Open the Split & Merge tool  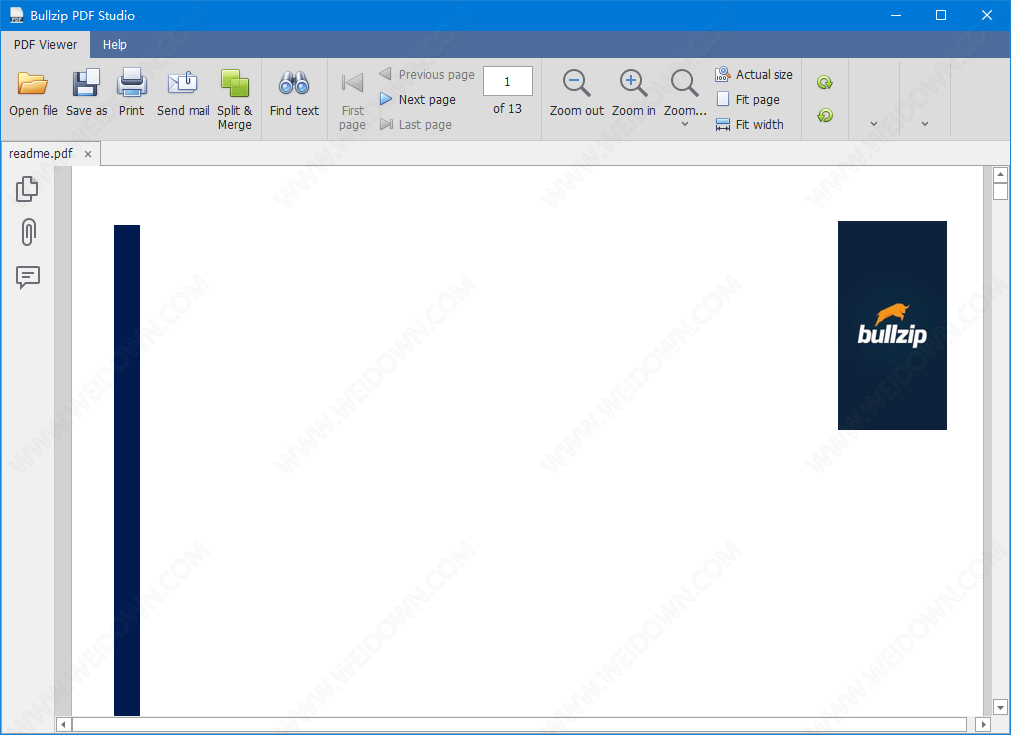235,100
